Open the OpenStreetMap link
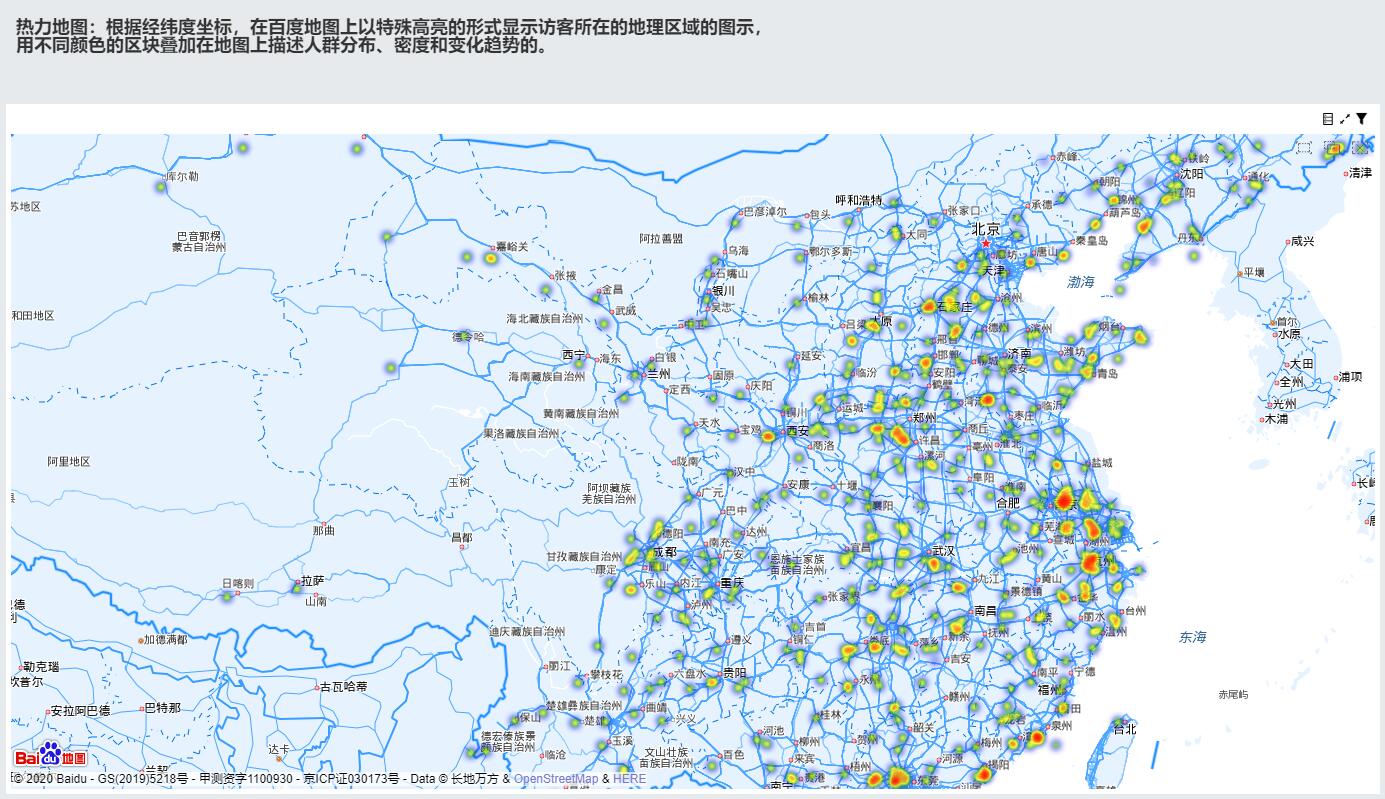This screenshot has height=799, width=1385. [556, 779]
